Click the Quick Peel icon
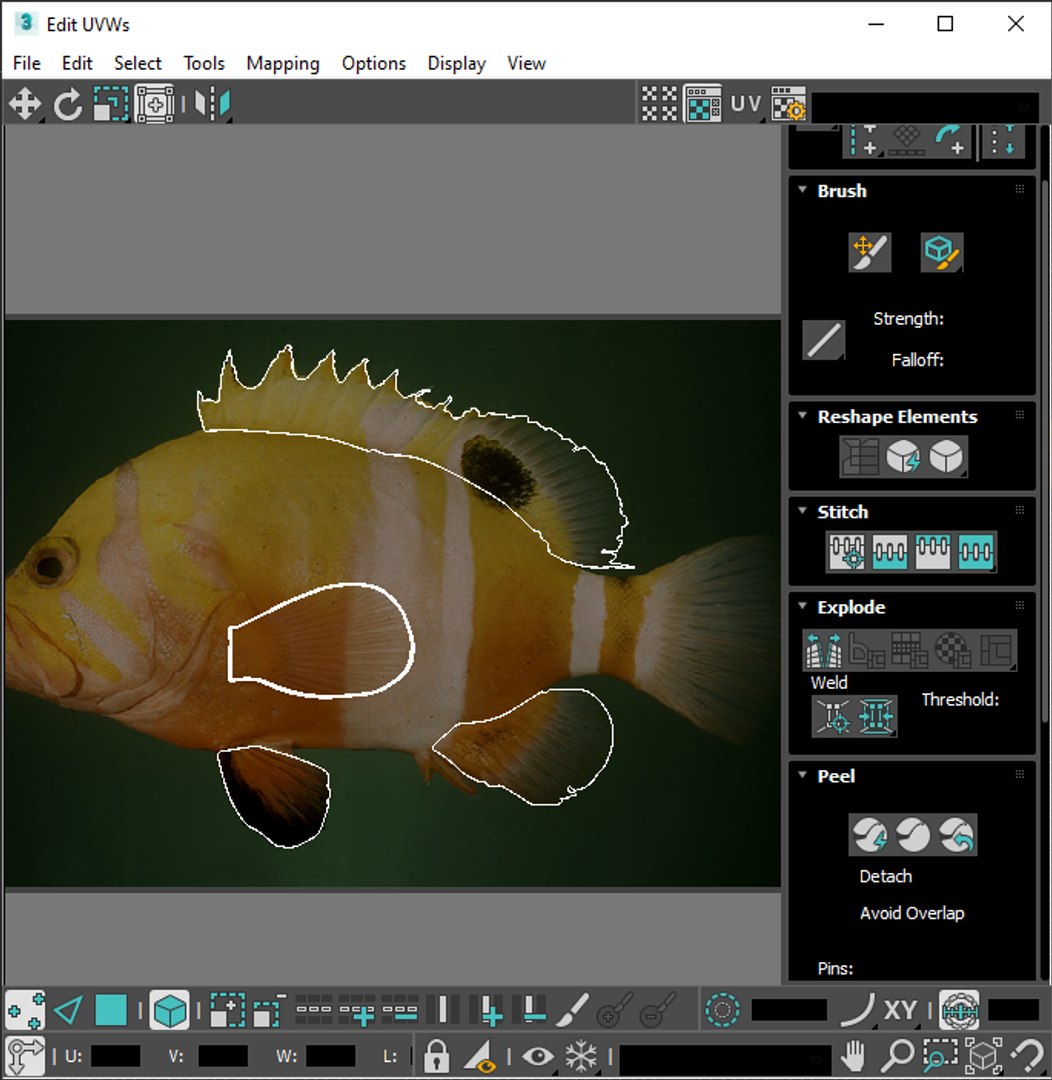Viewport: 1052px width, 1080px height. pyautogui.click(x=869, y=835)
